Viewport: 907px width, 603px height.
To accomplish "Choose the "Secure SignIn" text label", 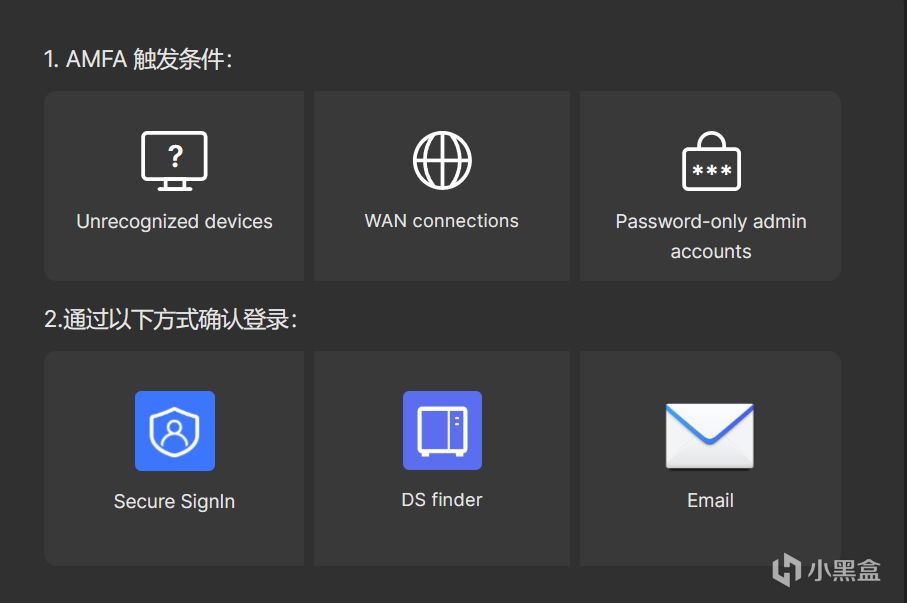I will point(174,502).
